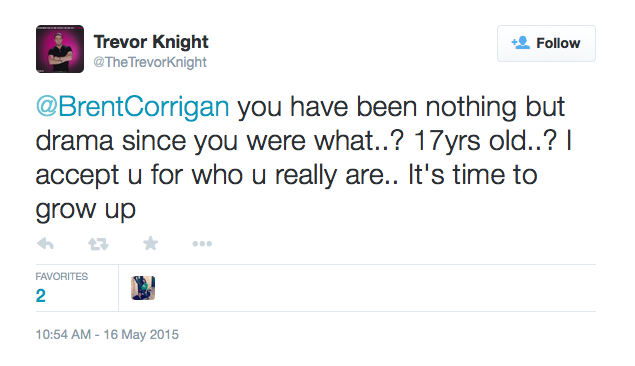
Task: Favorite the tweet with the star icon
Action: [x=151, y=243]
